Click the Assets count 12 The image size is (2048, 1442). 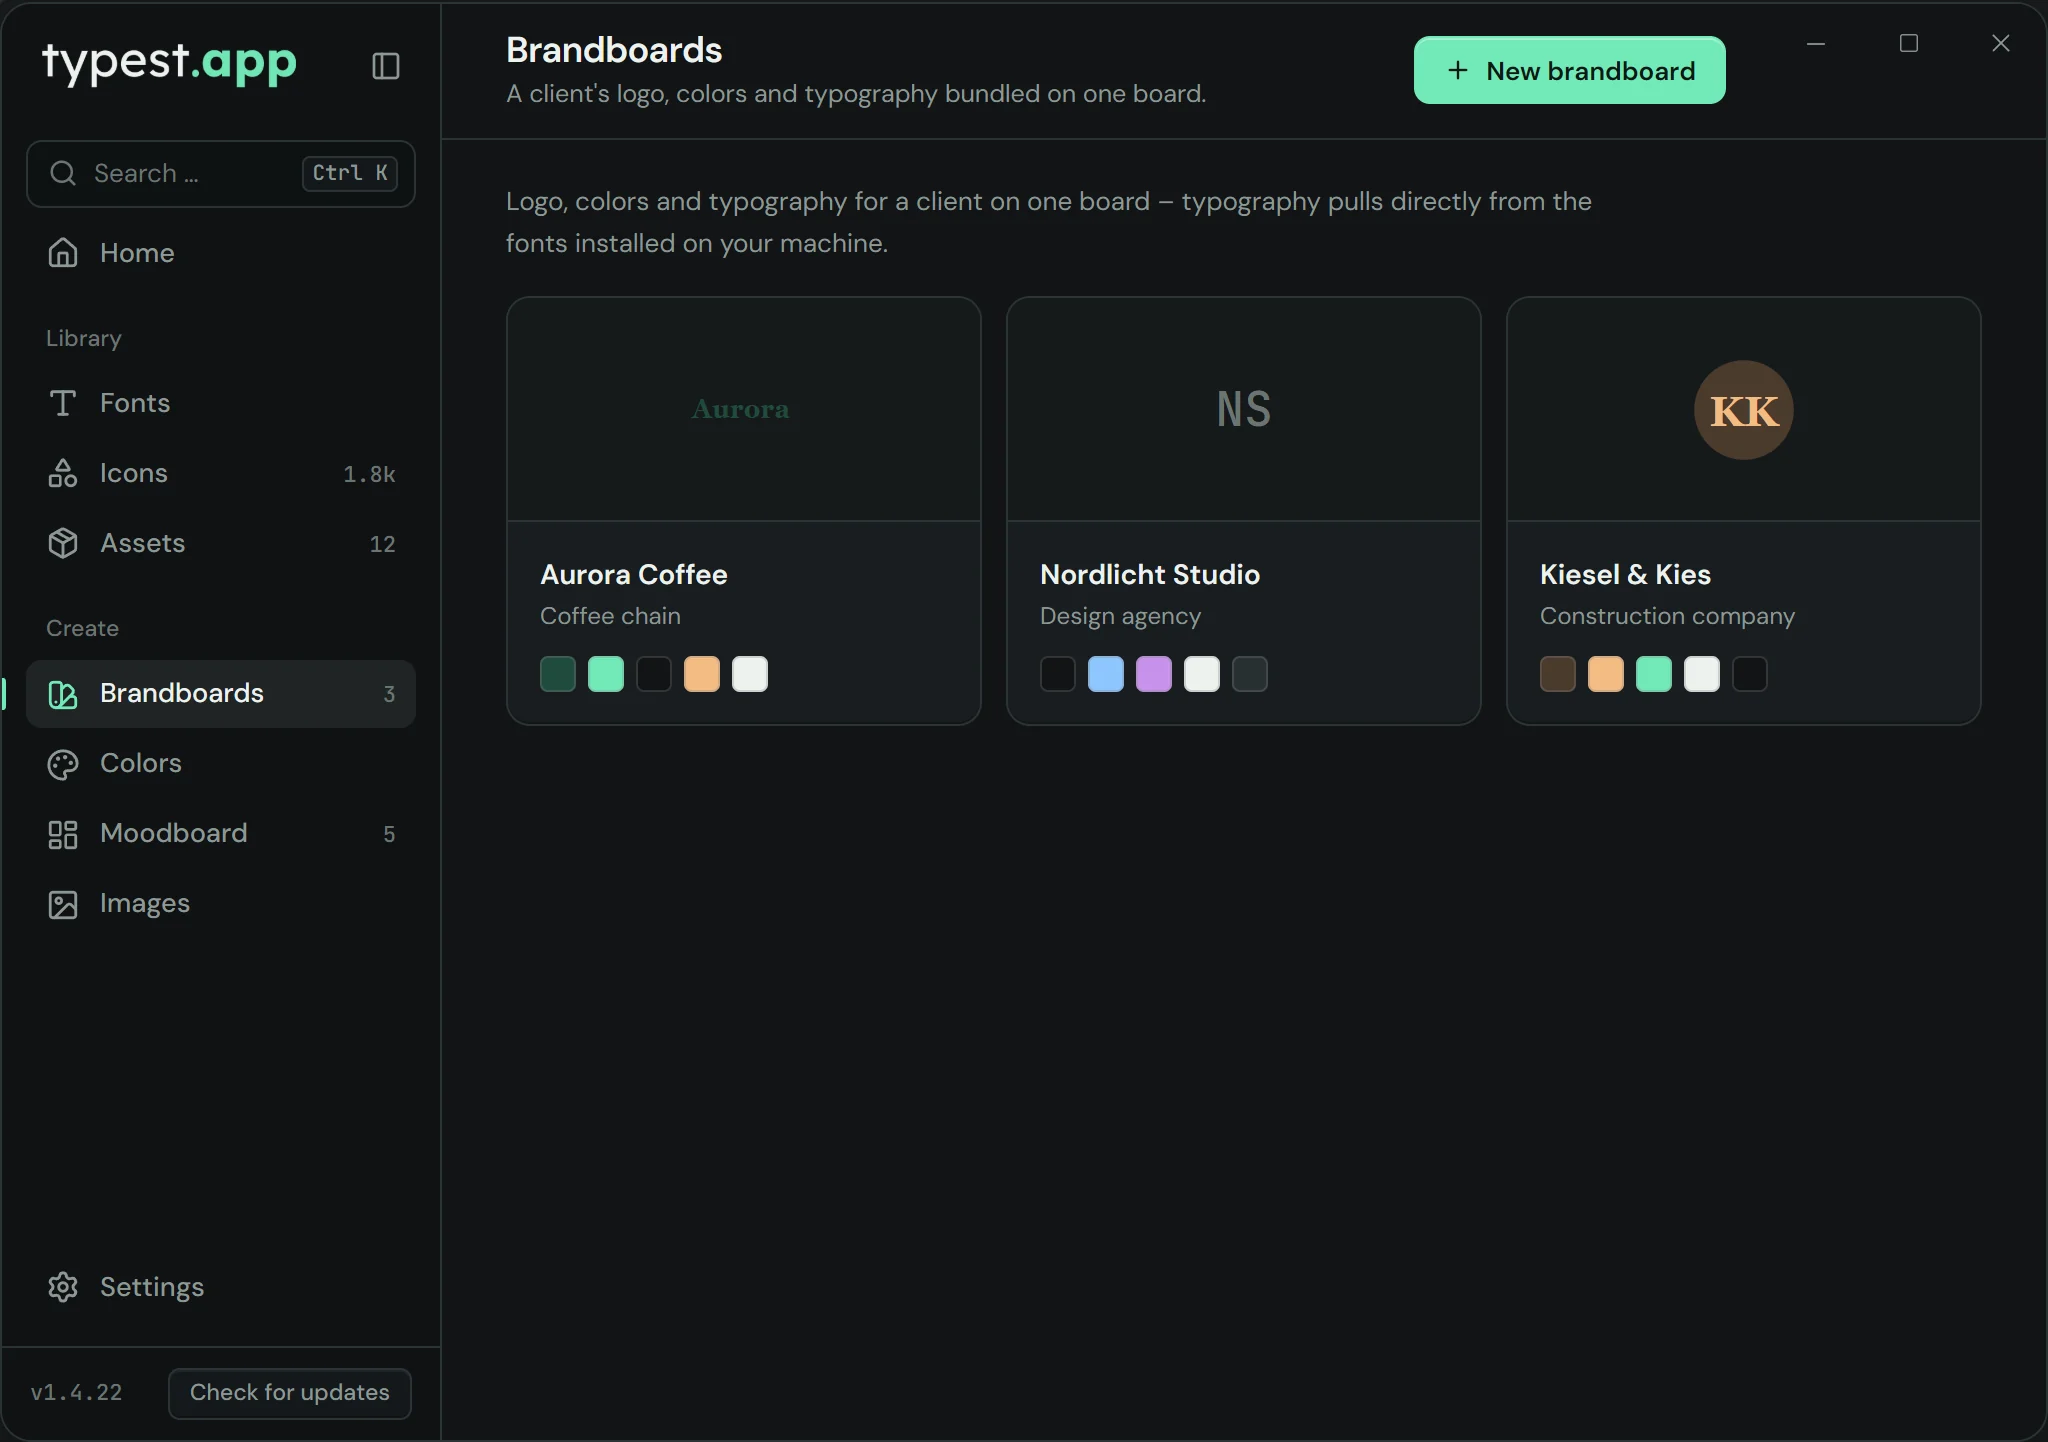point(382,544)
